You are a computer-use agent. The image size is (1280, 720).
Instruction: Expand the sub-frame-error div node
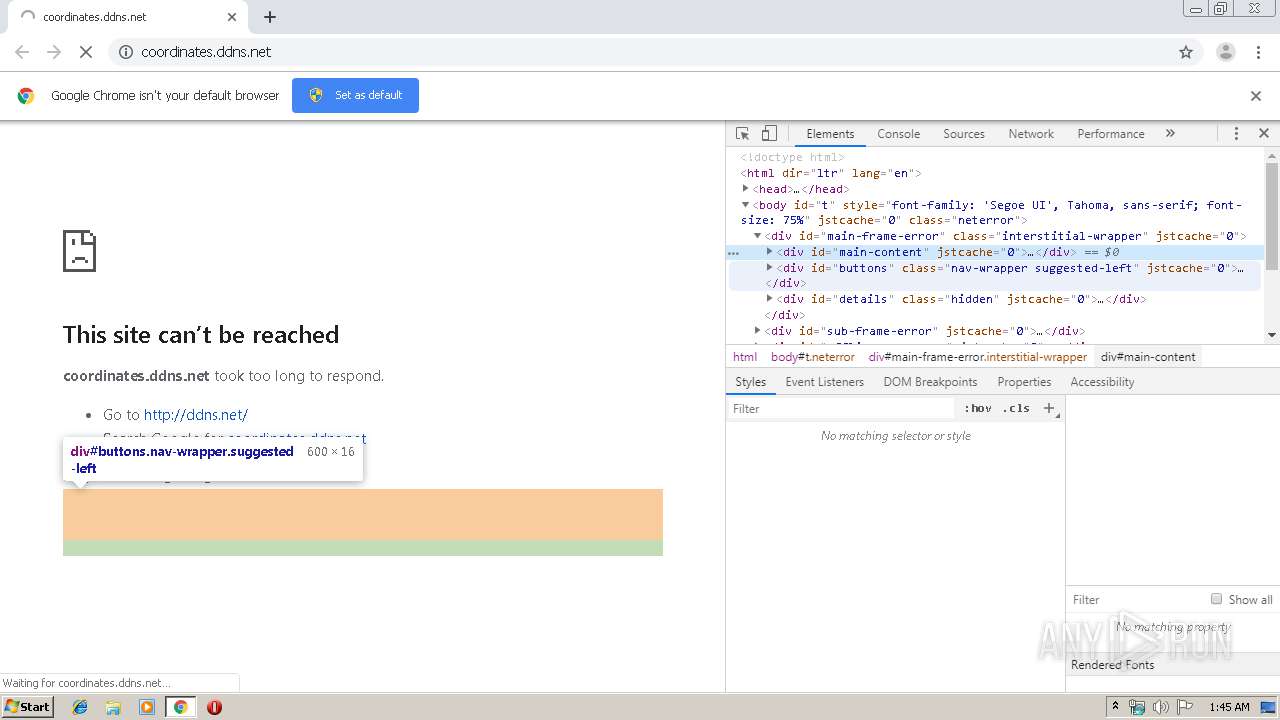pyautogui.click(x=758, y=330)
